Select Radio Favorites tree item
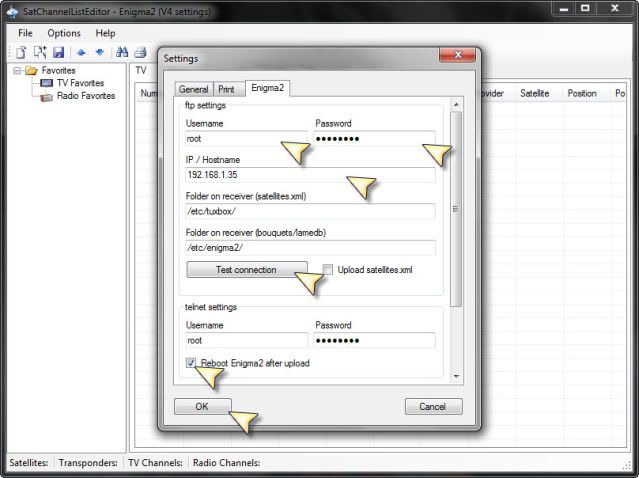Viewport: 639px width, 478px height. tap(86, 96)
